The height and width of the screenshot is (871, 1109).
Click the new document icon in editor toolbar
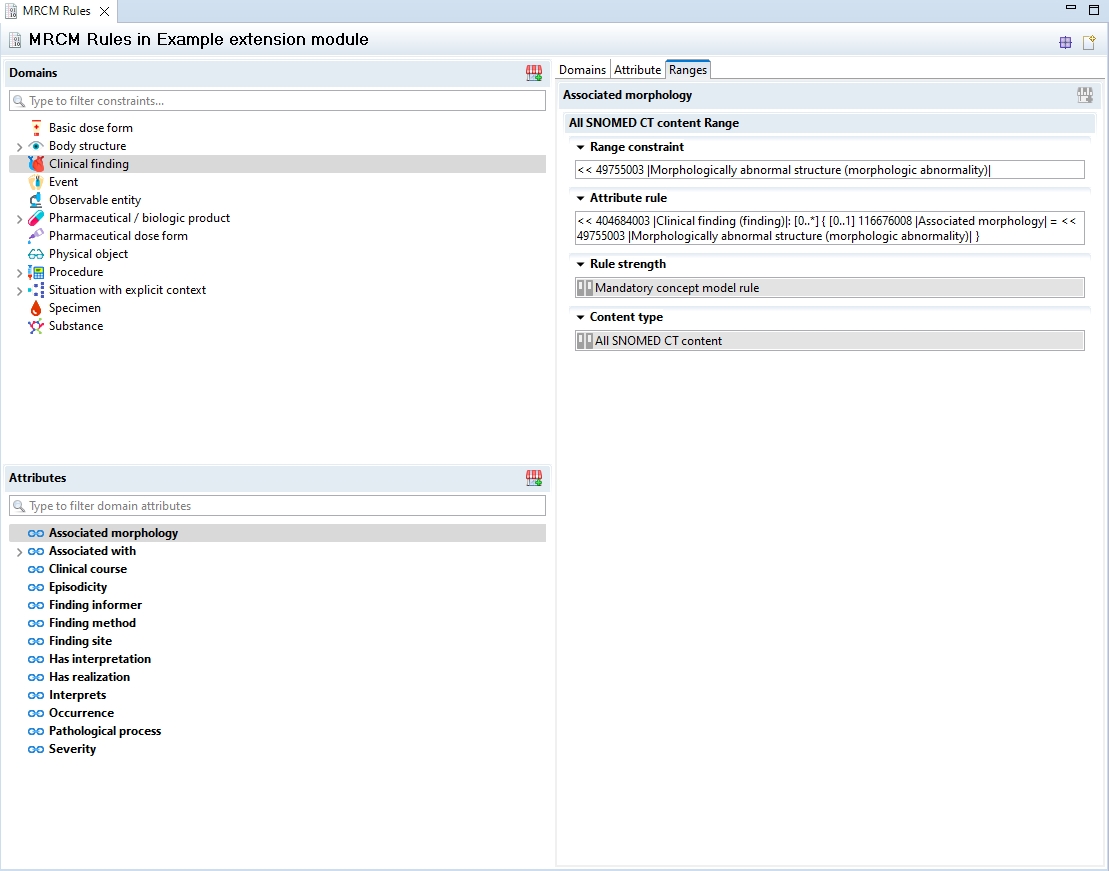pyautogui.click(x=1089, y=42)
